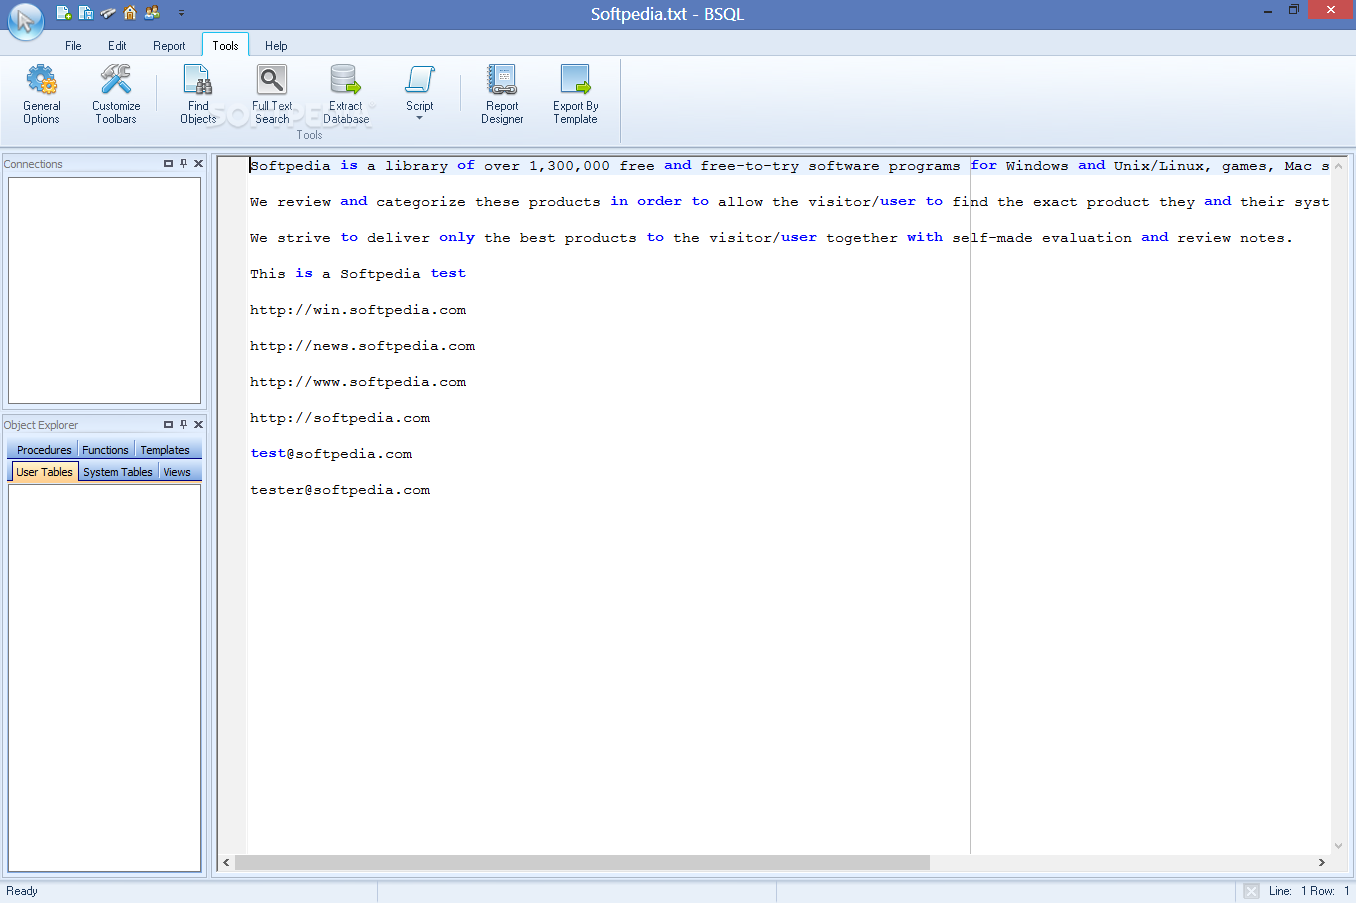The width and height of the screenshot is (1356, 903).
Task: Maximize the Object Explorer panel
Action: point(168,424)
